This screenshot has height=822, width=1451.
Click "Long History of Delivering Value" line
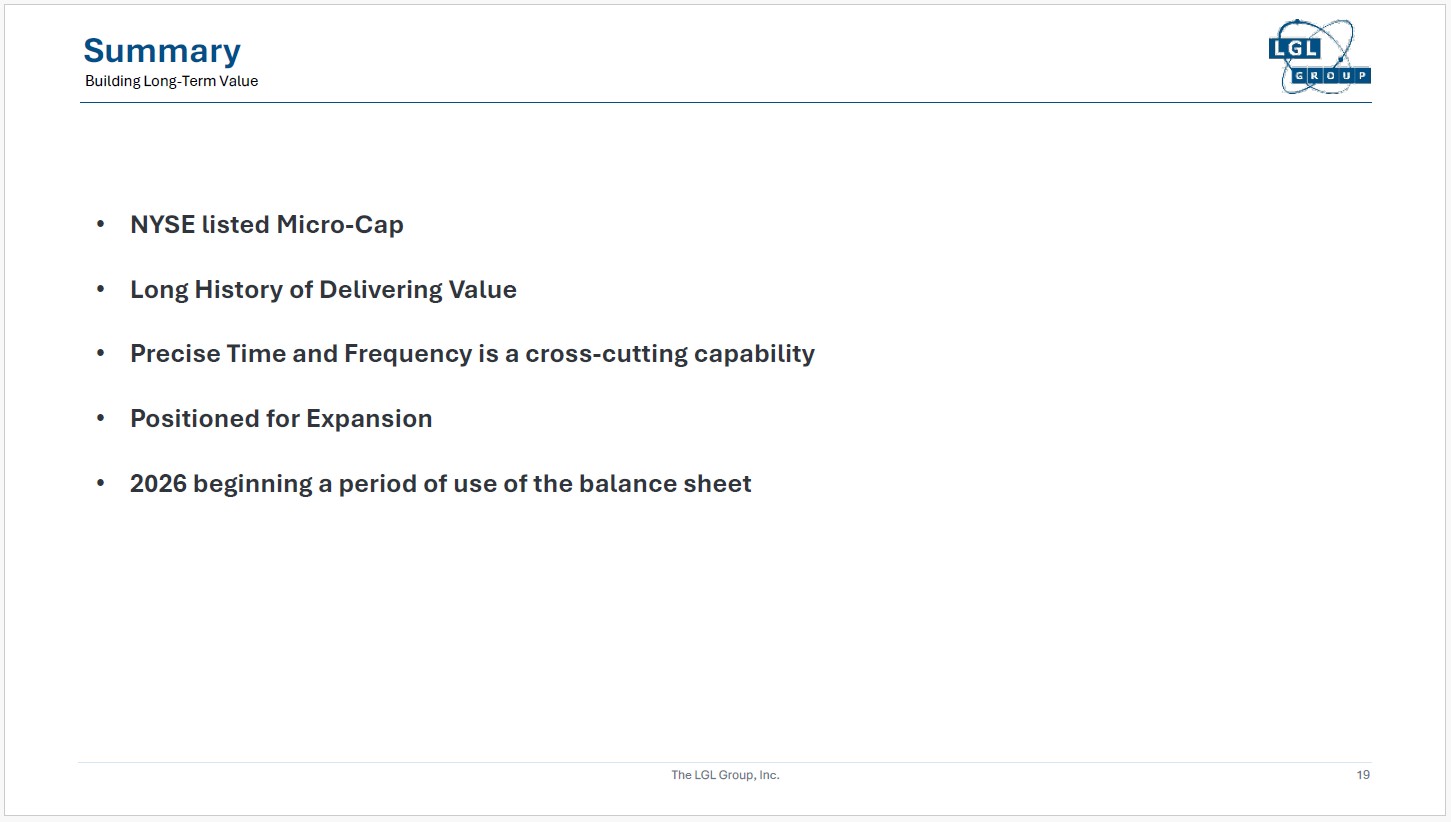(323, 290)
